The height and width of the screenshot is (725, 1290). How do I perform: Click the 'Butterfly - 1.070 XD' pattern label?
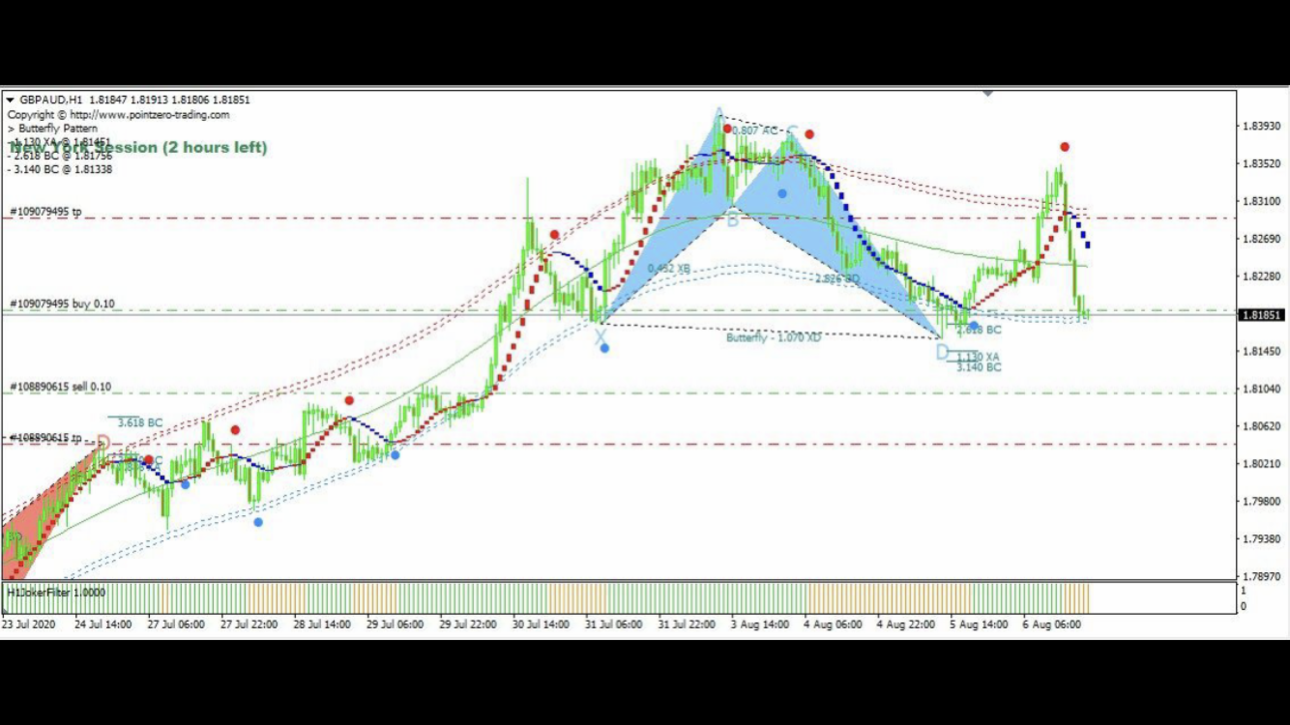[773, 338]
